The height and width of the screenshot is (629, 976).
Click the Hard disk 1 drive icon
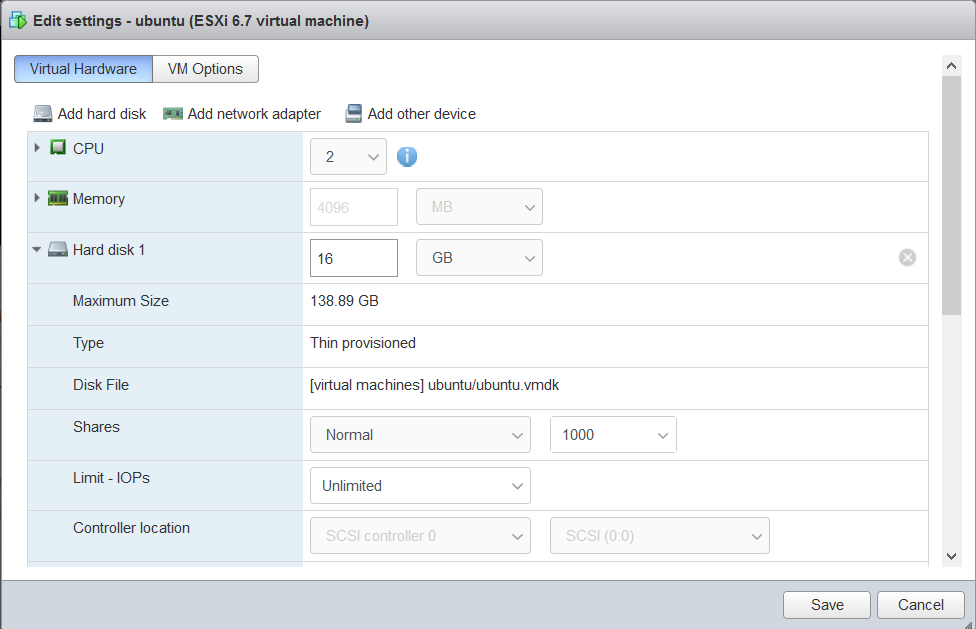(x=58, y=249)
